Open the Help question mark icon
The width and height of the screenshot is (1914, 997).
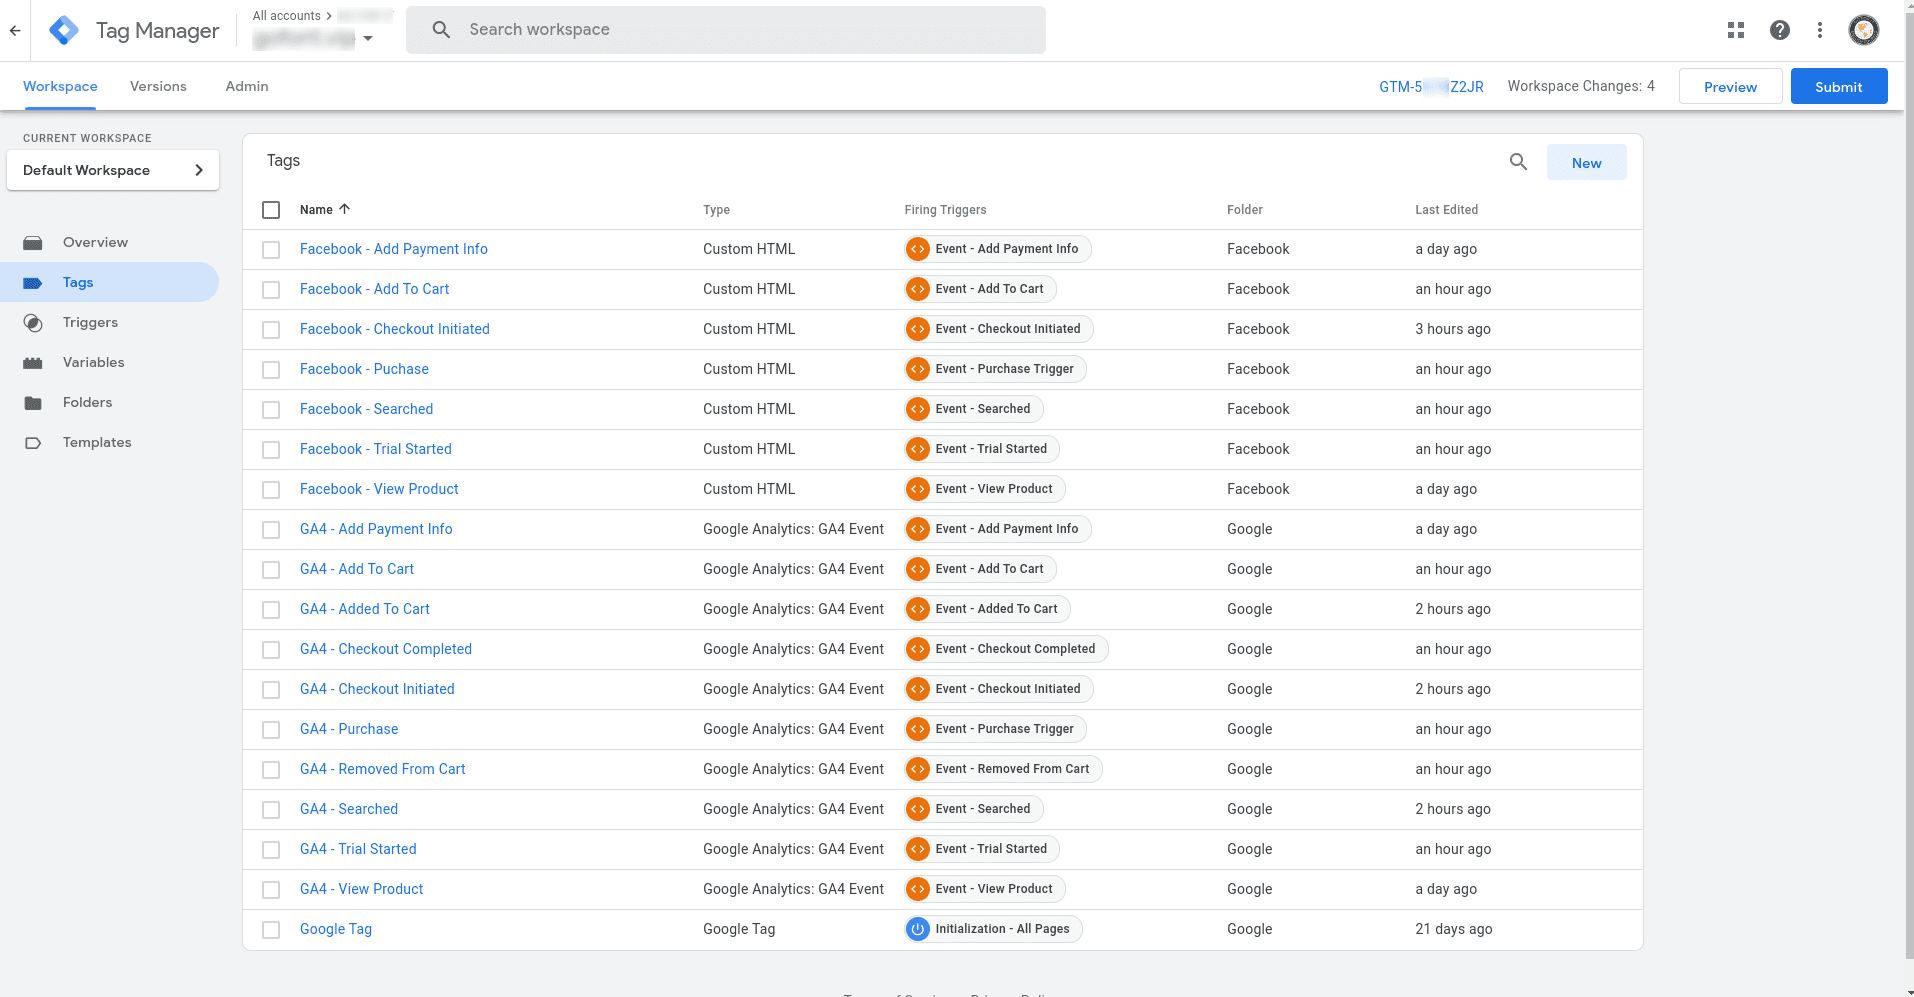(1780, 30)
